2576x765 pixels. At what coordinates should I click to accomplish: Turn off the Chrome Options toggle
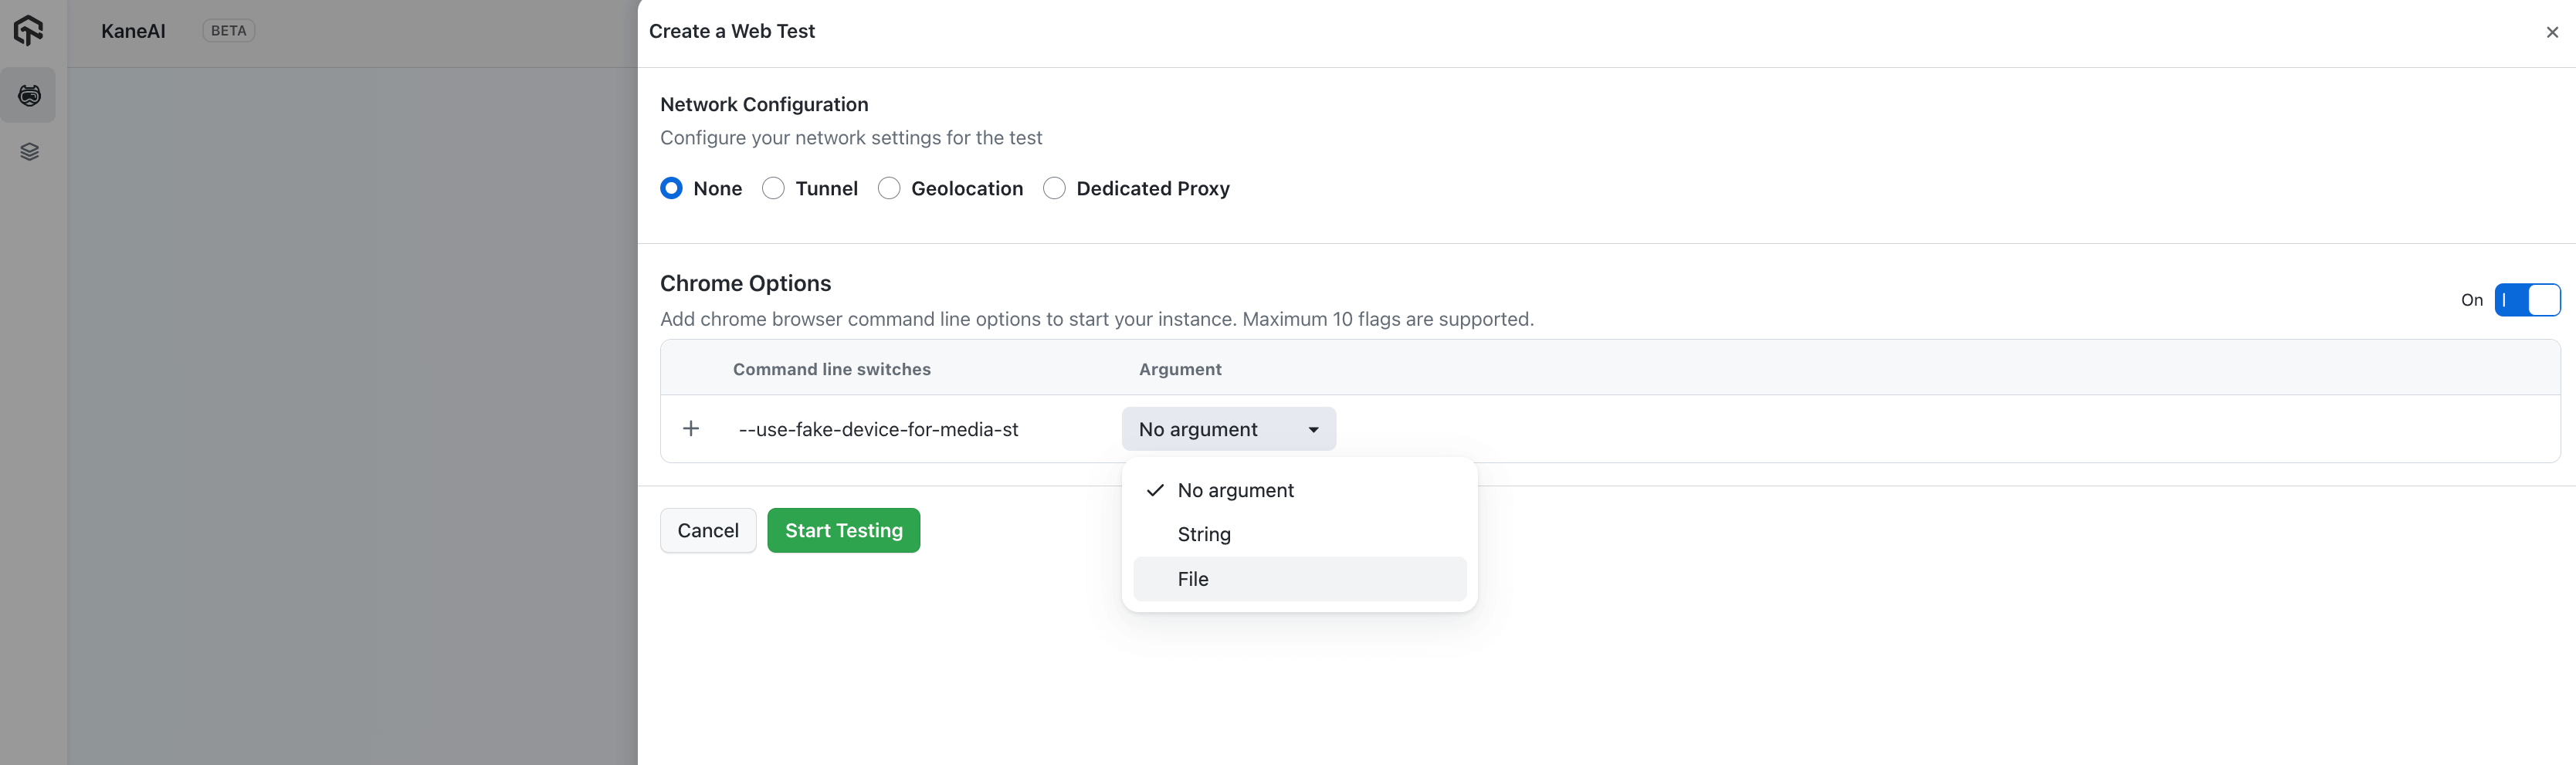coord(2526,300)
